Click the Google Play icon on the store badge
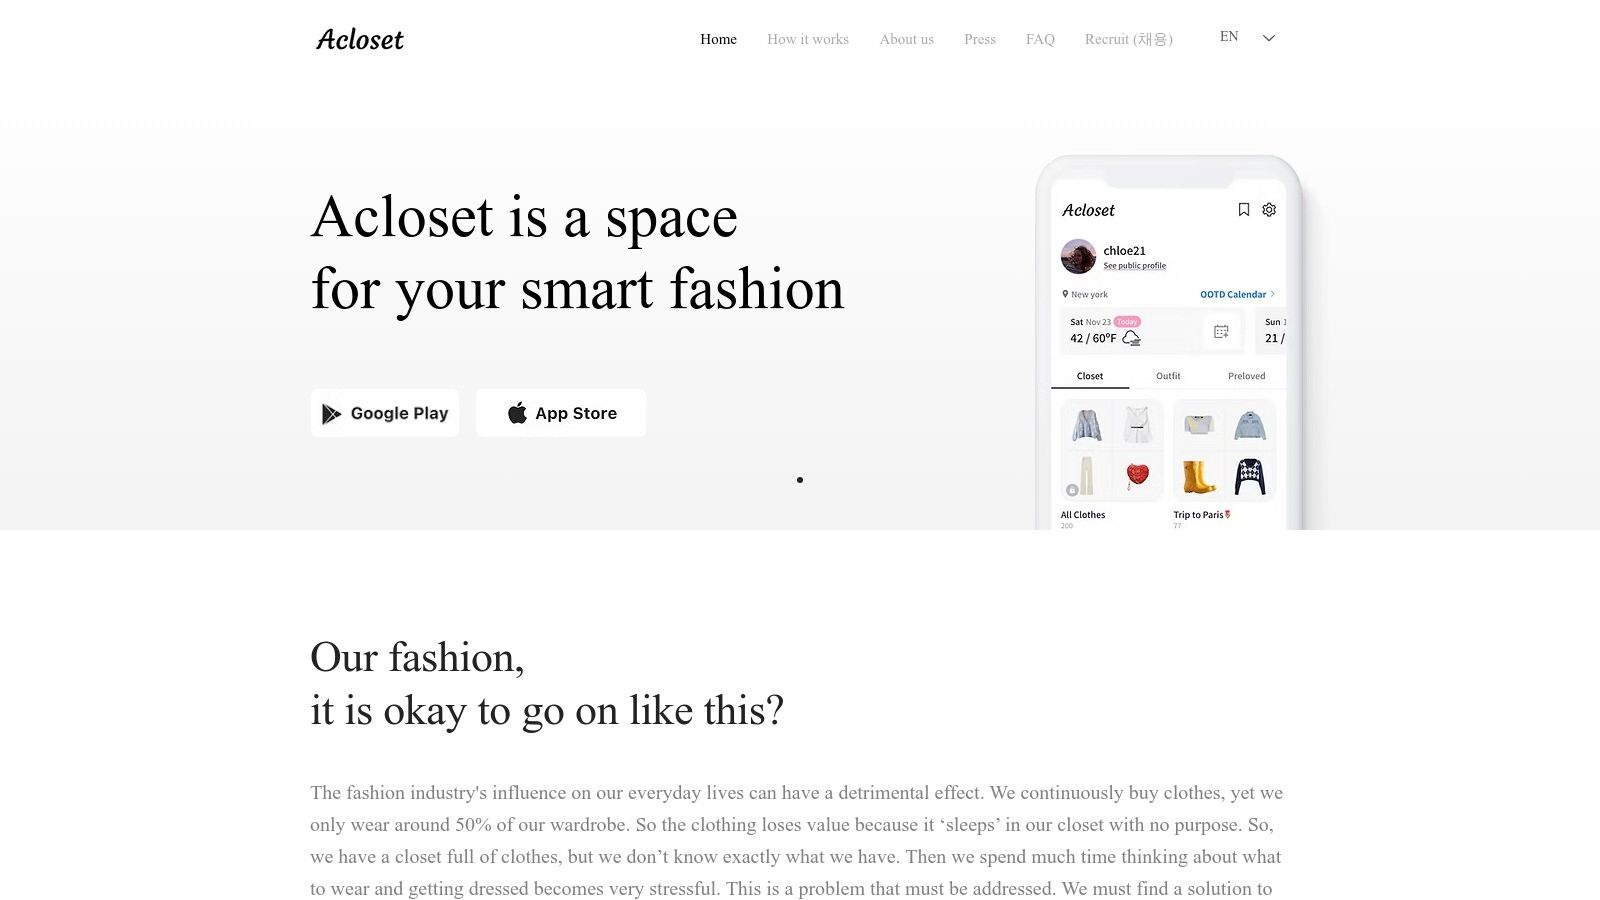Screen dimensions: 1600x900 point(331,413)
